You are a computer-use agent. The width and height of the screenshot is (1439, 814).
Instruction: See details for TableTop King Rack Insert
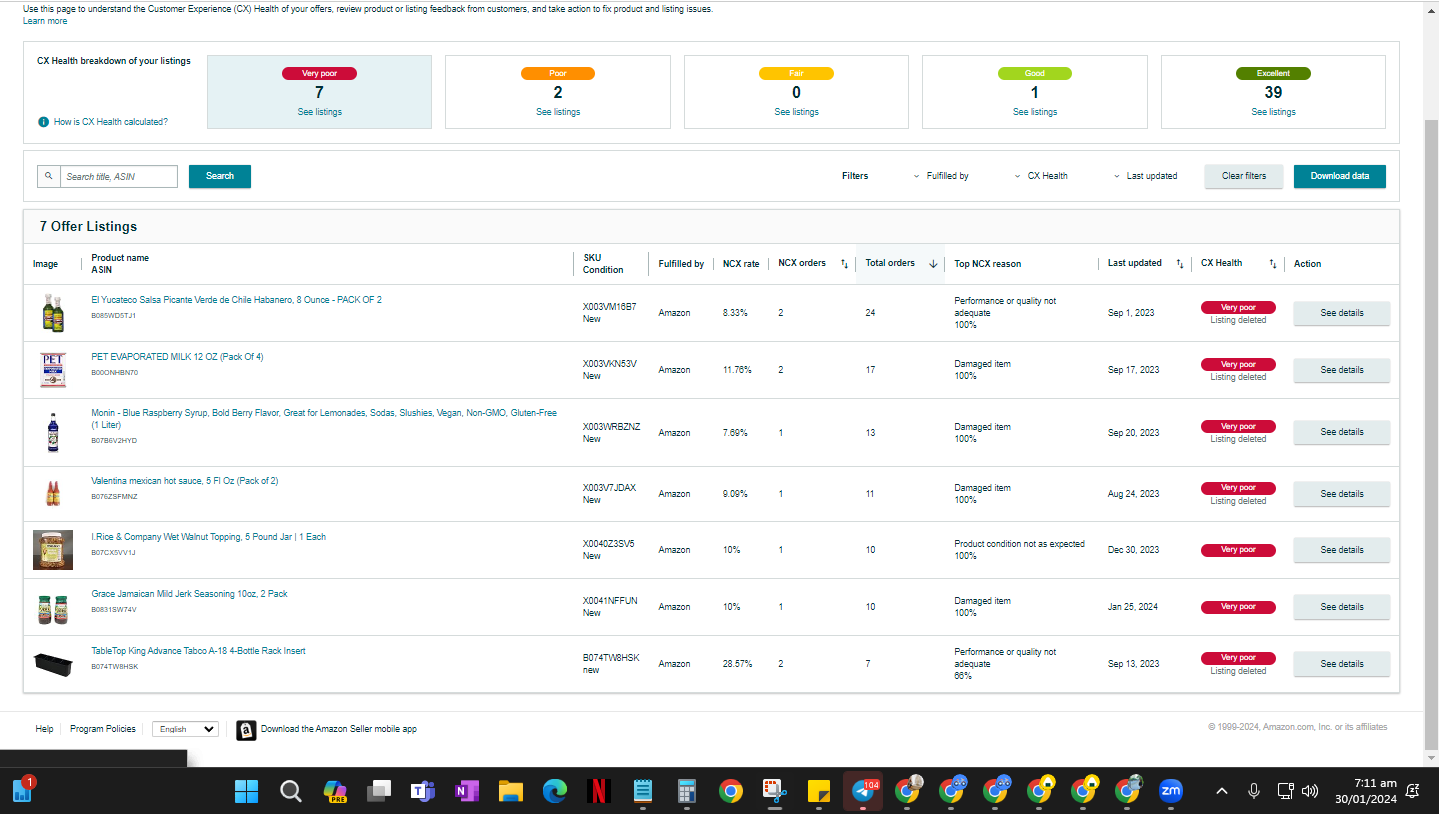coord(1342,664)
